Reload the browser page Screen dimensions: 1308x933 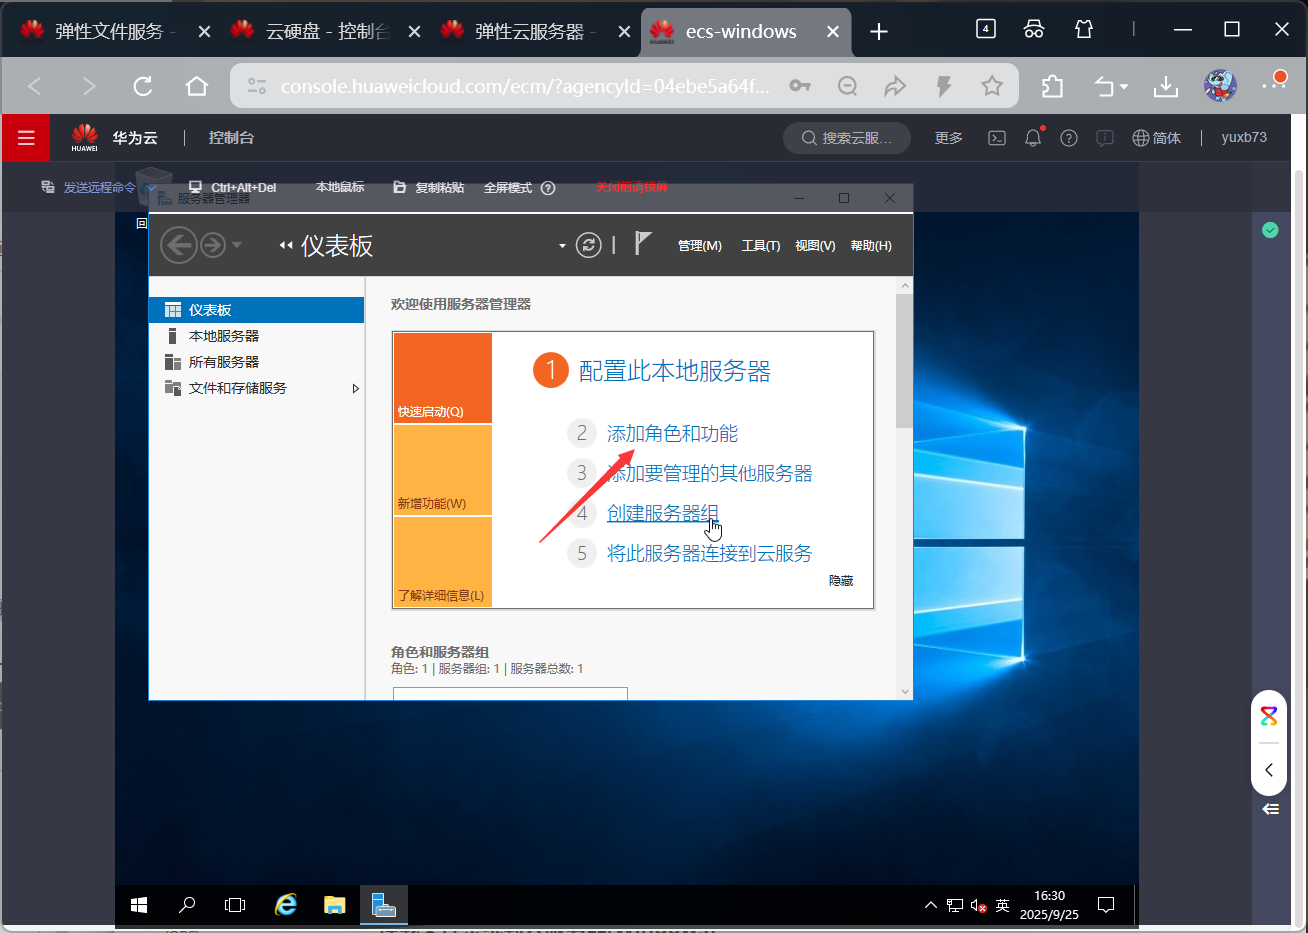click(143, 86)
